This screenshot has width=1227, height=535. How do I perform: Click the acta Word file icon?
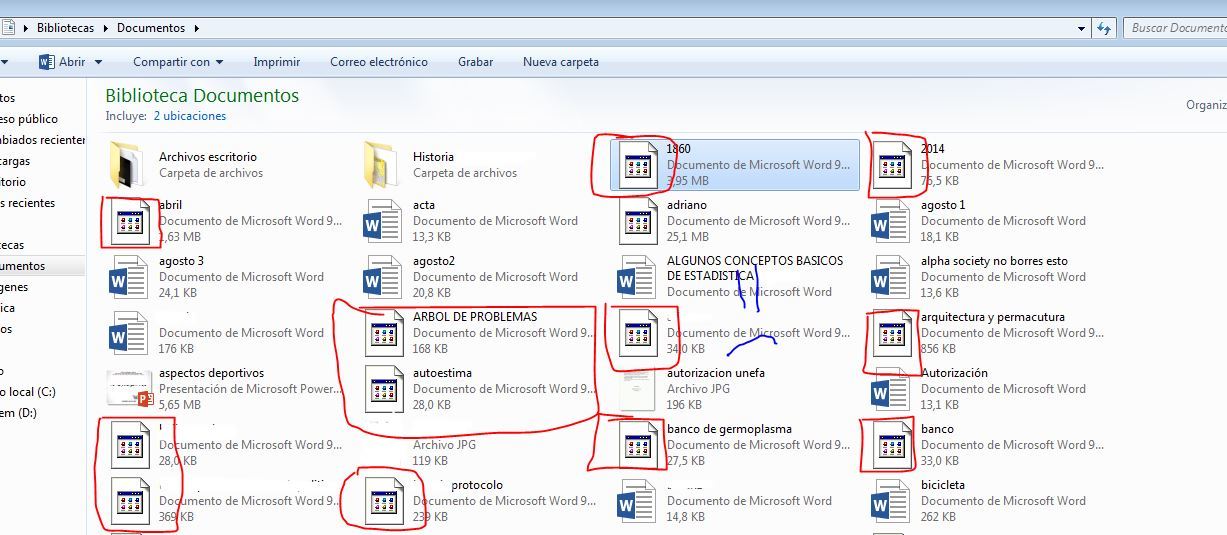[381, 221]
